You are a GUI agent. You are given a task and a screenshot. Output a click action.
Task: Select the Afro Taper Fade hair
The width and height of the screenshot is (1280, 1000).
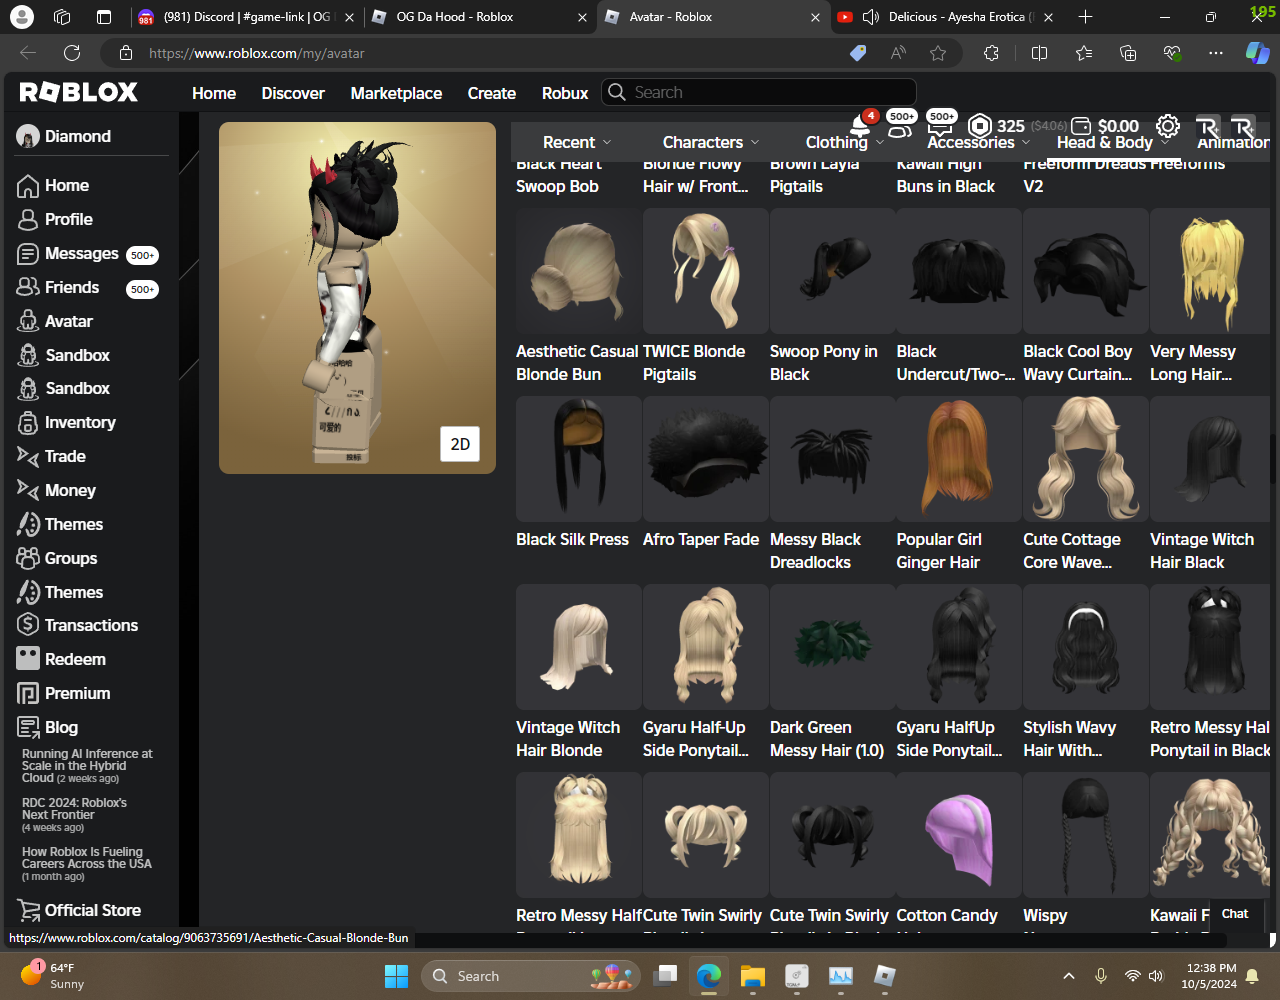pyautogui.click(x=705, y=459)
